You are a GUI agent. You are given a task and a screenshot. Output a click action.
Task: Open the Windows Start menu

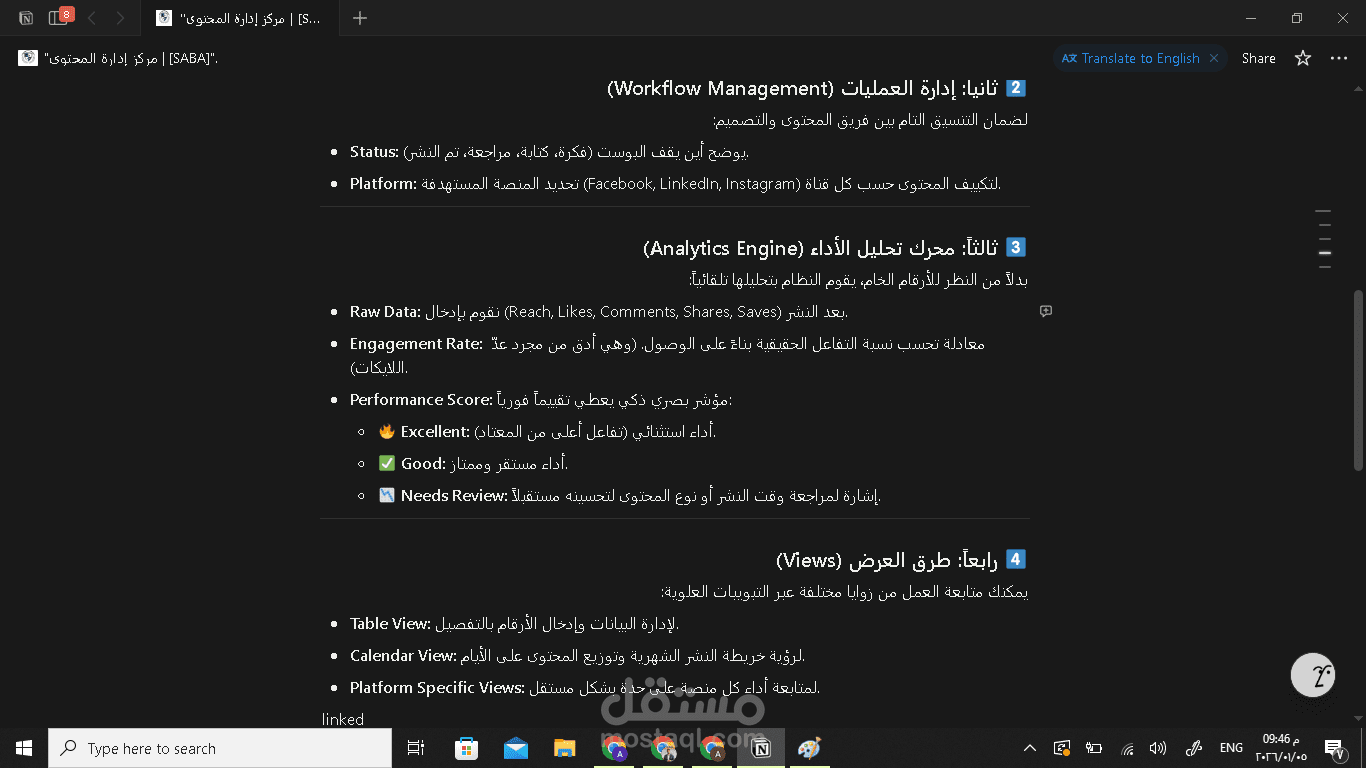tap(24, 748)
